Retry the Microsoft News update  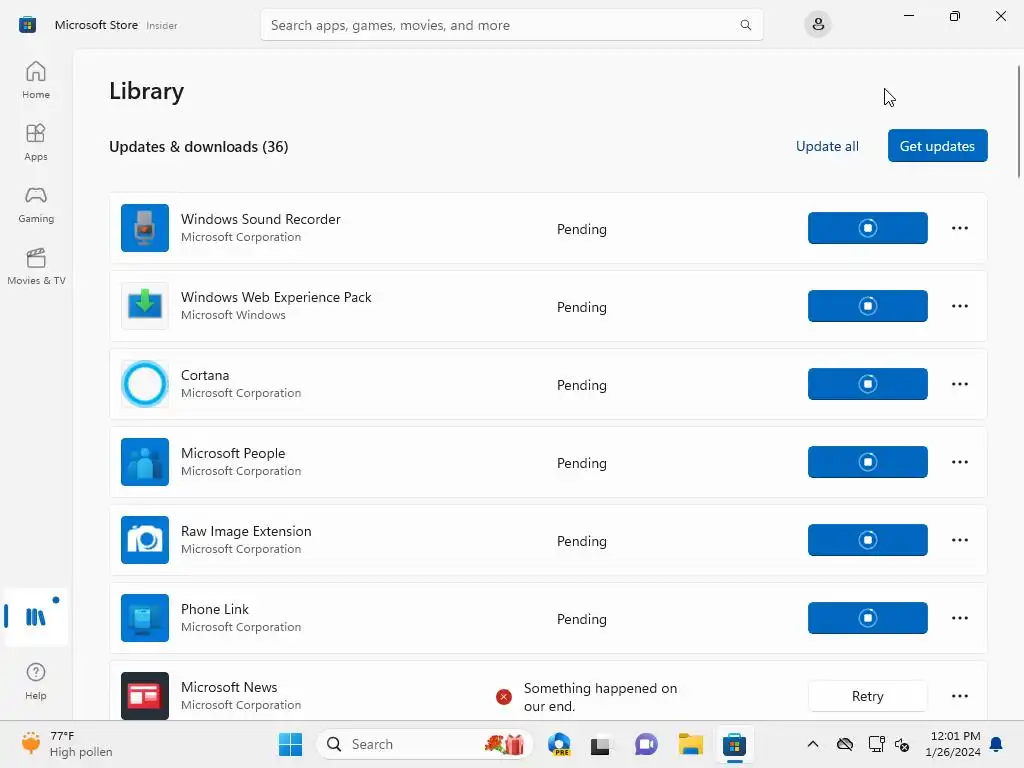coord(867,696)
